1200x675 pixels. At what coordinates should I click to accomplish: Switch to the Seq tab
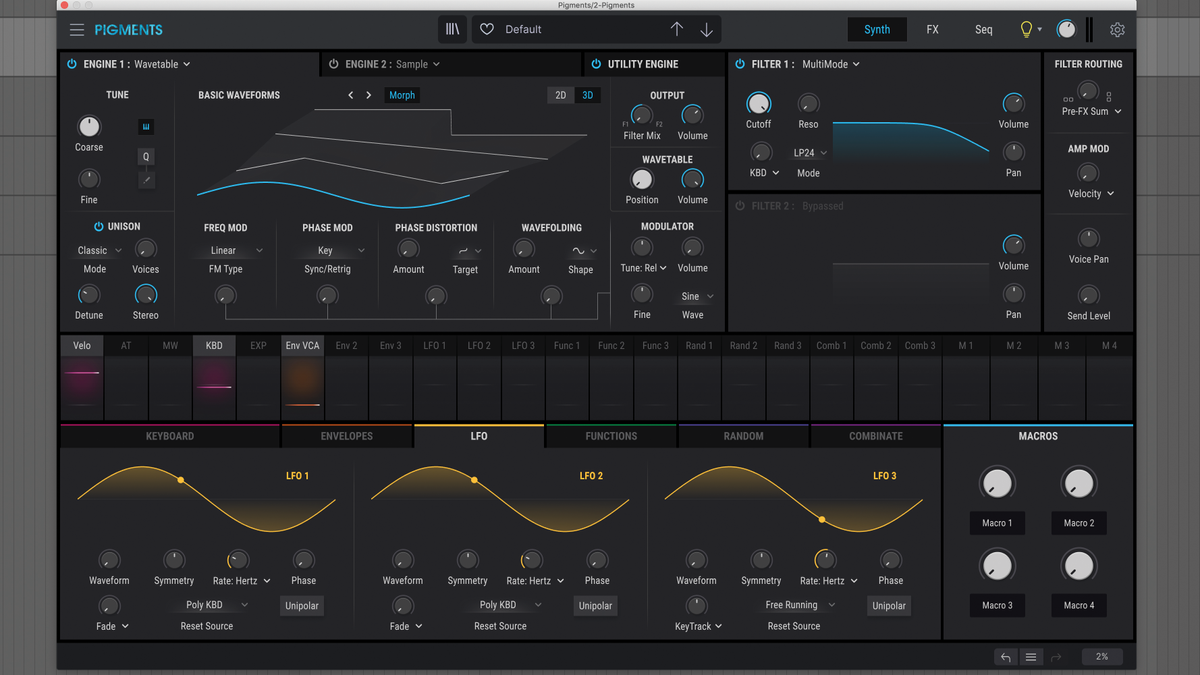[x=984, y=30]
